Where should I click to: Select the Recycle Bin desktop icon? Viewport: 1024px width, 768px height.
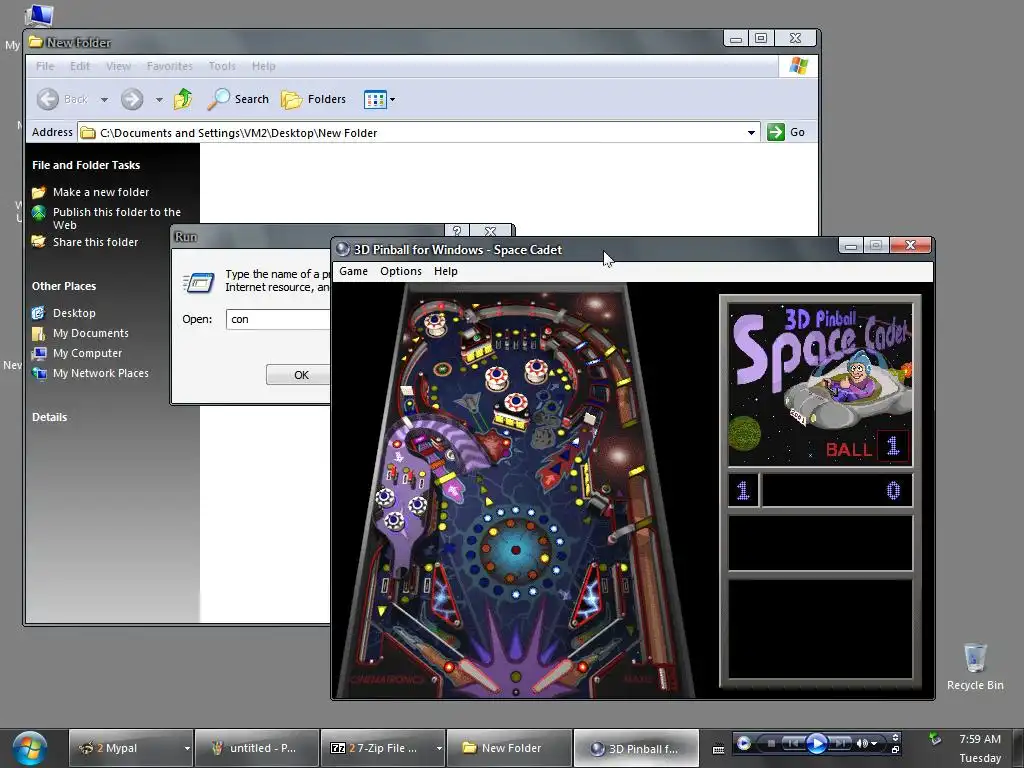tap(975, 666)
